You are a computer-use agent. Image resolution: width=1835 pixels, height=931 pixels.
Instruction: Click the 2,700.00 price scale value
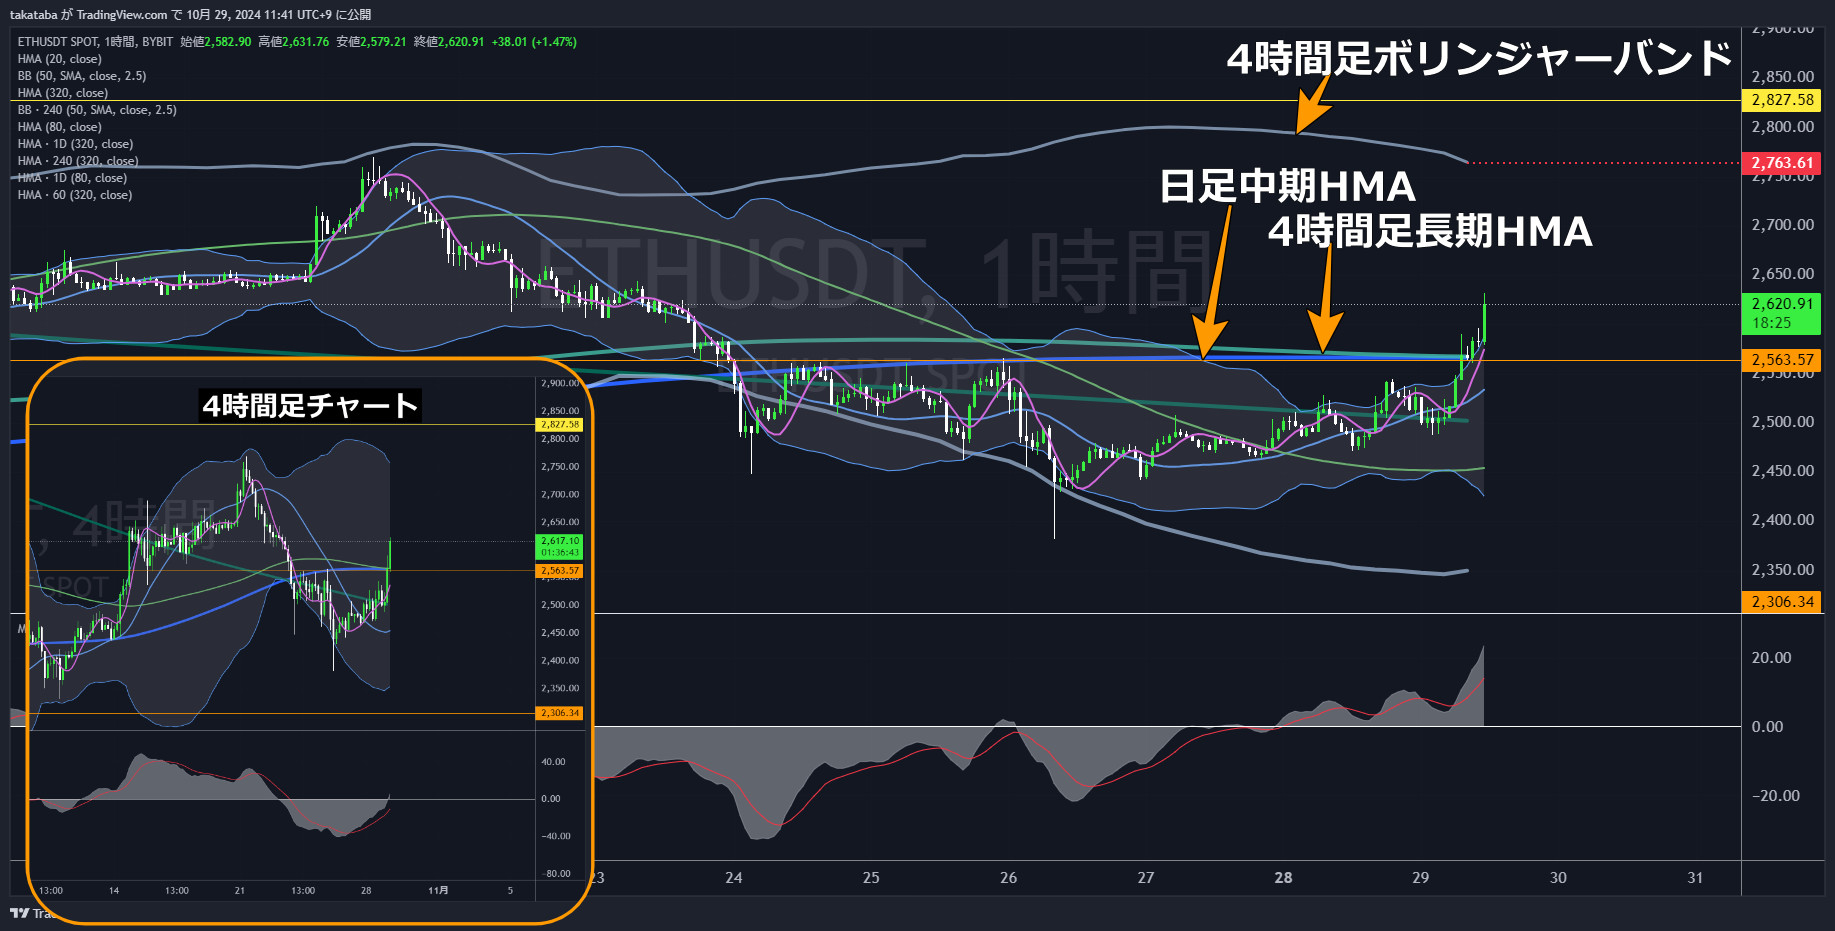(x=1782, y=225)
